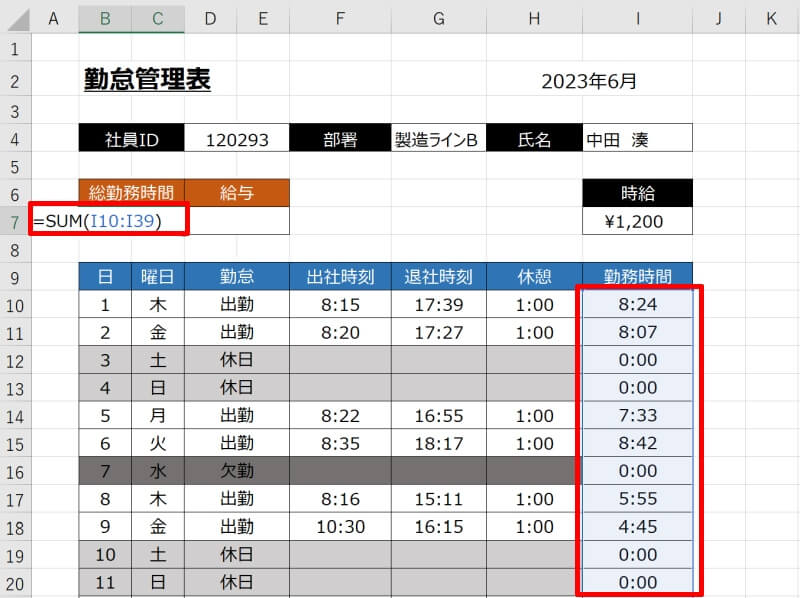Click leave time 16:55 cell
The width and height of the screenshot is (800, 598).
pos(438,415)
